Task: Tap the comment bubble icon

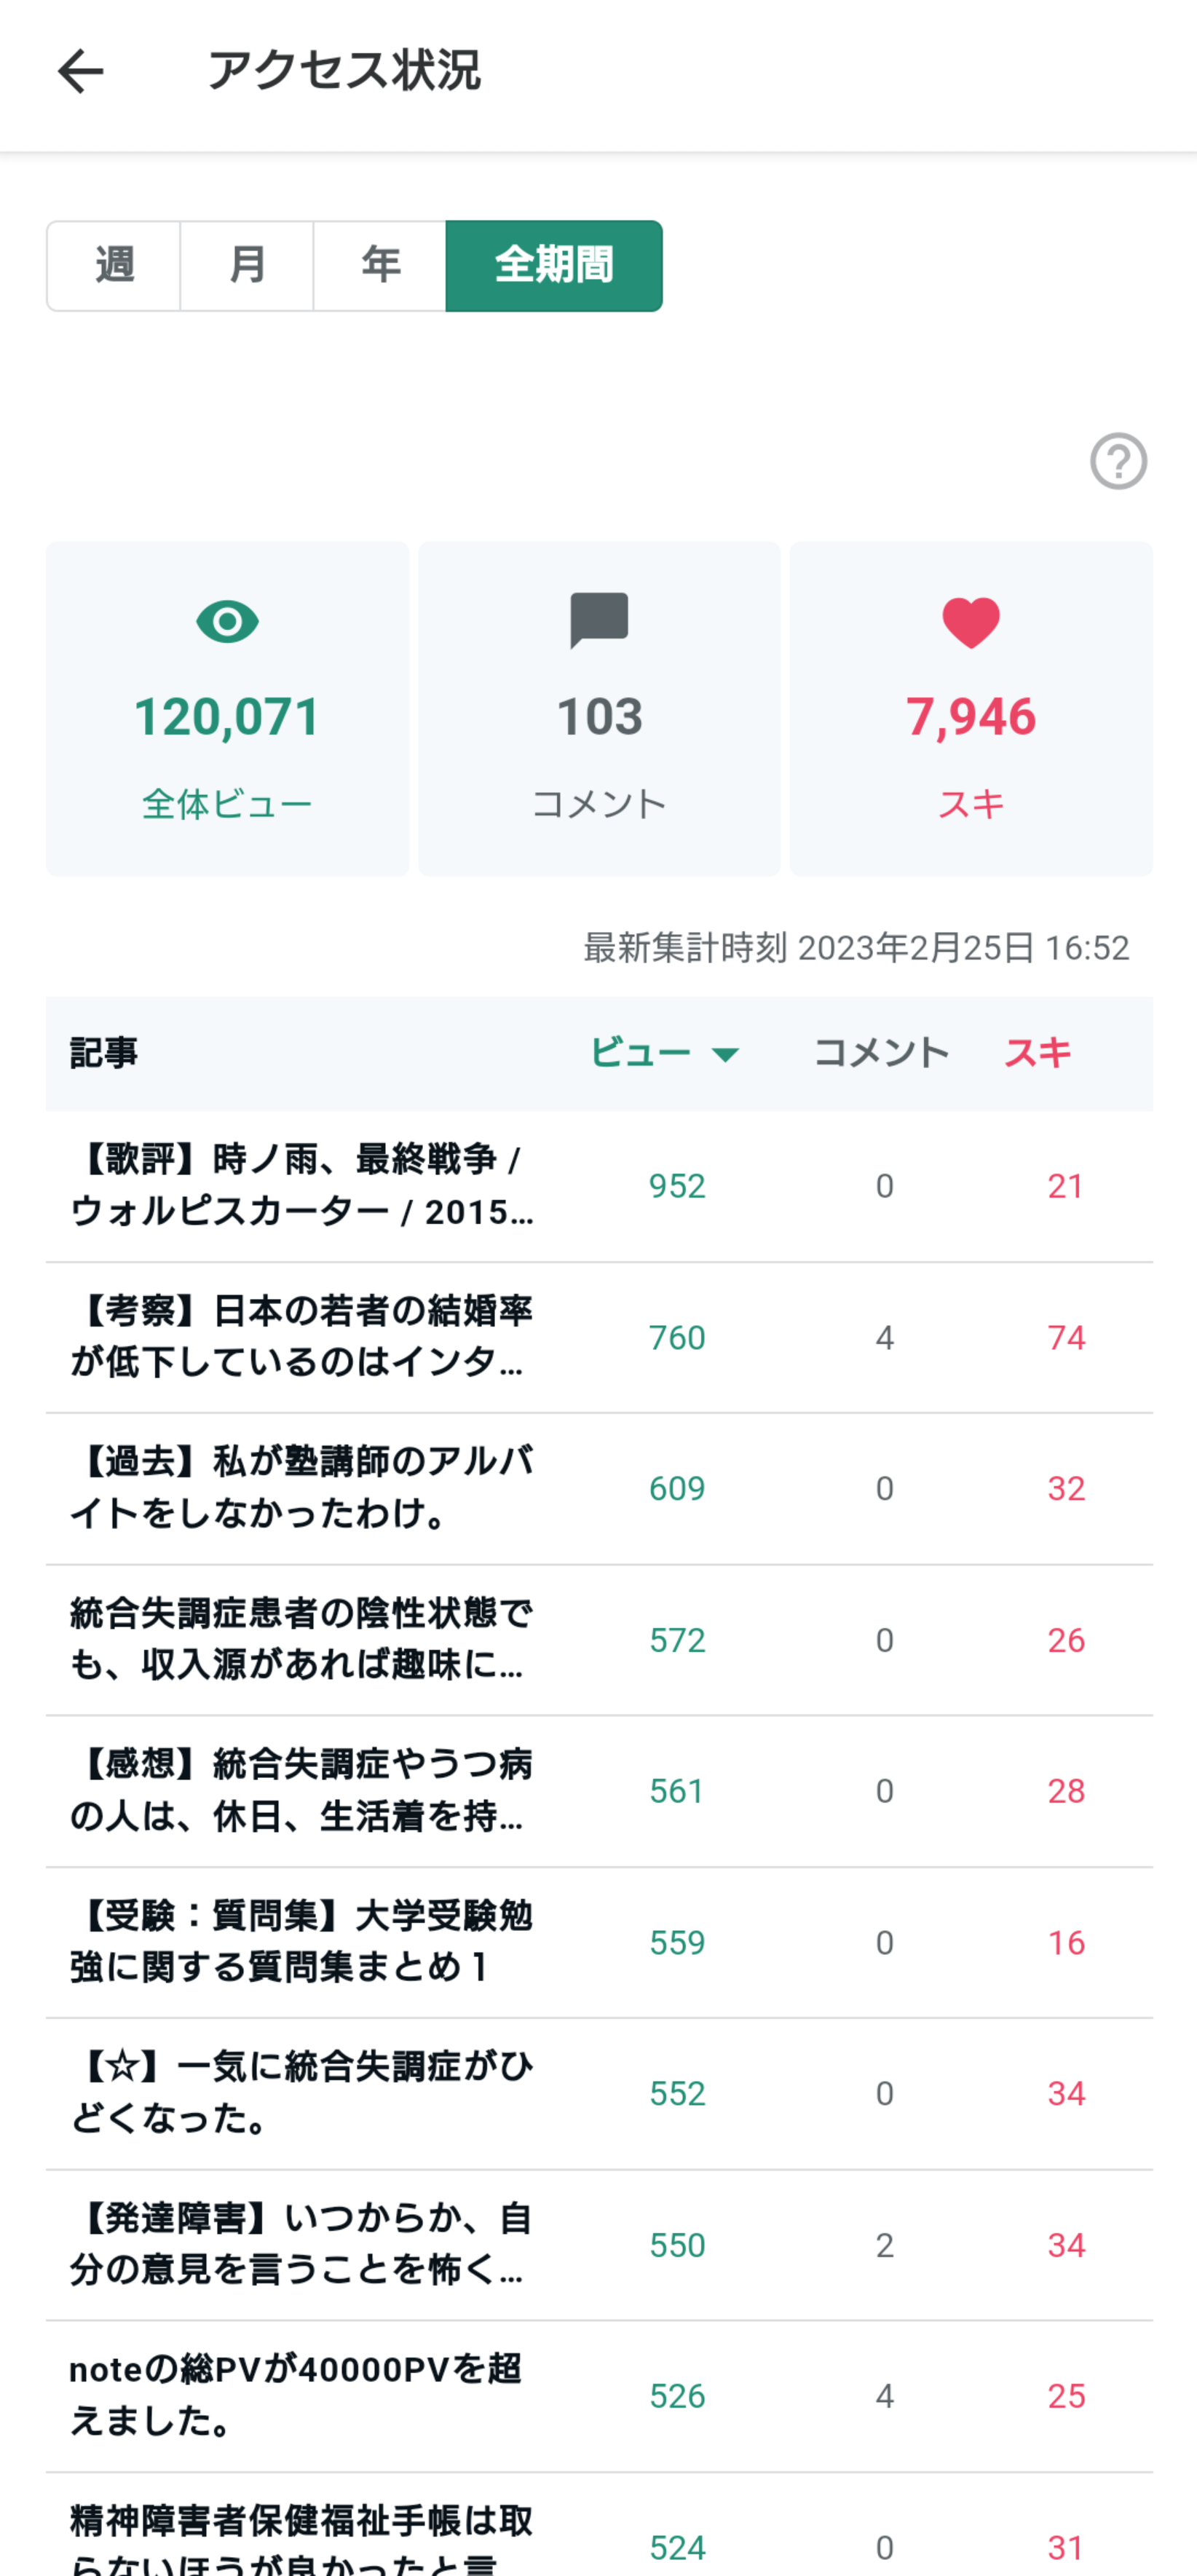Action: pos(599,620)
